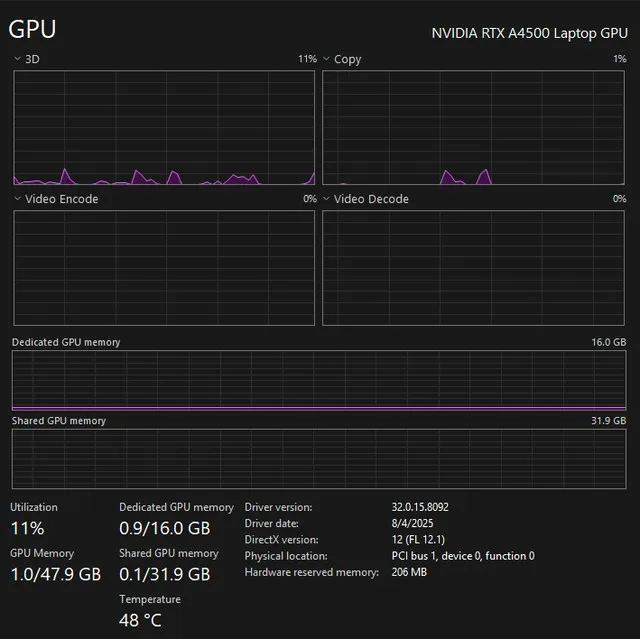This screenshot has height=639, width=640.
Task: Select the Video Encode graph area
Action: tap(164, 267)
